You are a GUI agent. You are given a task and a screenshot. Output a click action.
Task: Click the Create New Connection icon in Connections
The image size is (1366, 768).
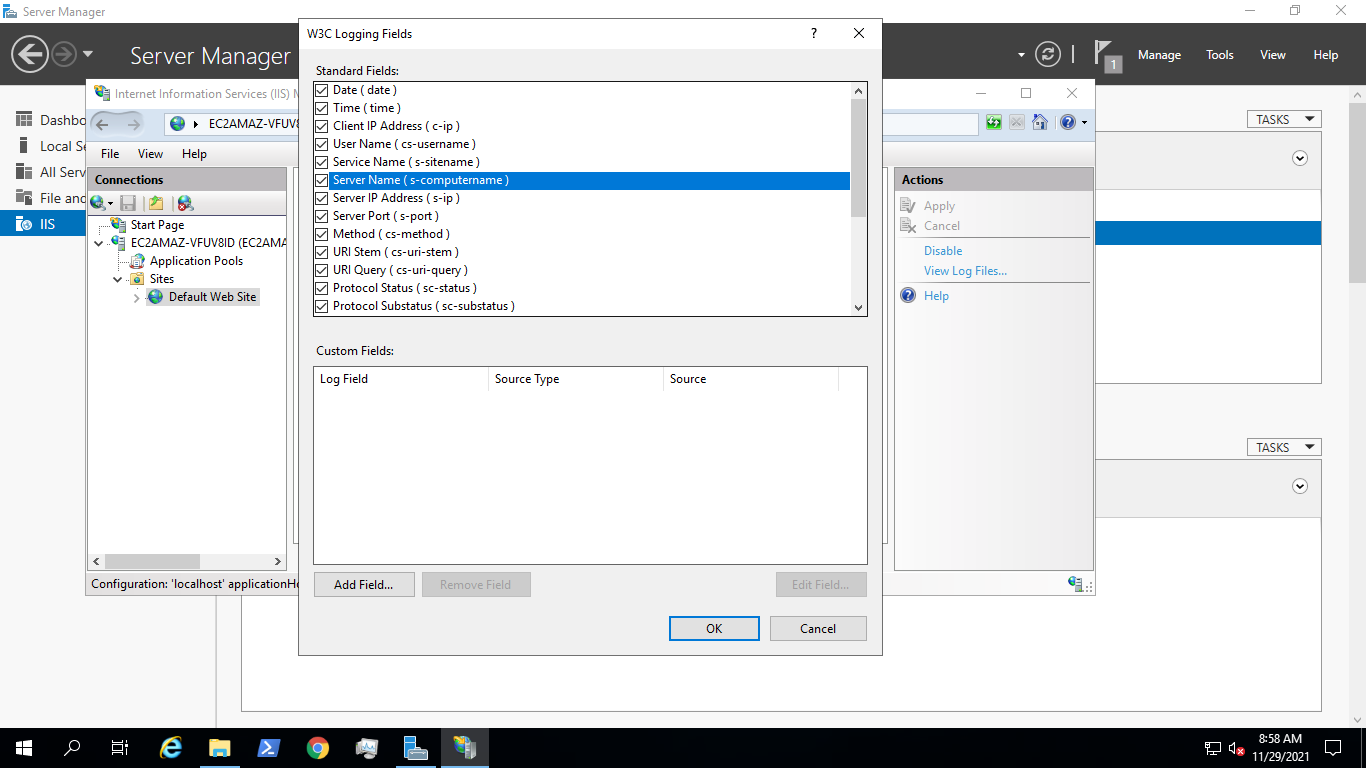pos(97,203)
